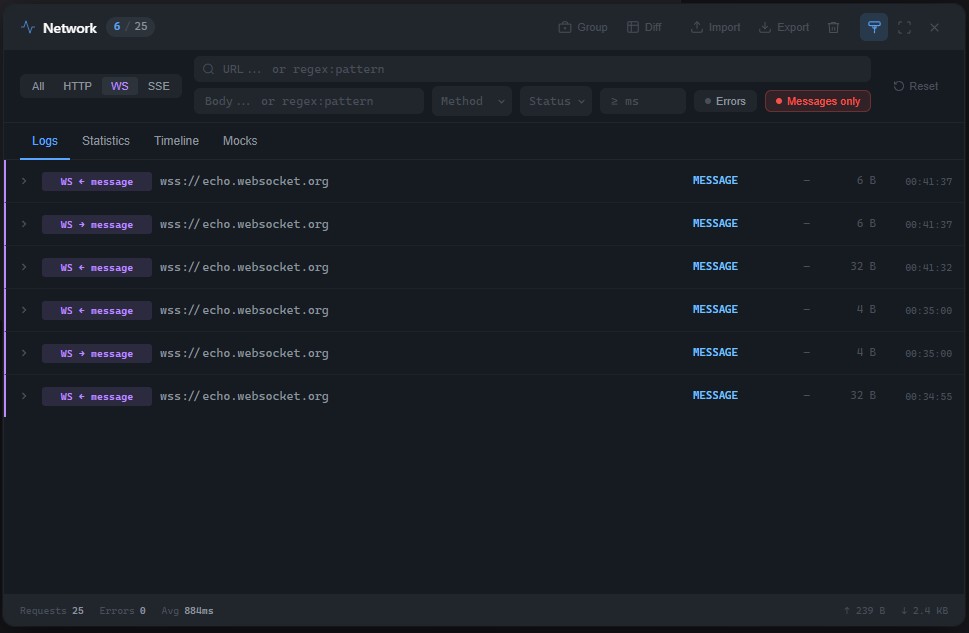Click Import to load network logs
This screenshot has height=633, width=969.
(715, 28)
